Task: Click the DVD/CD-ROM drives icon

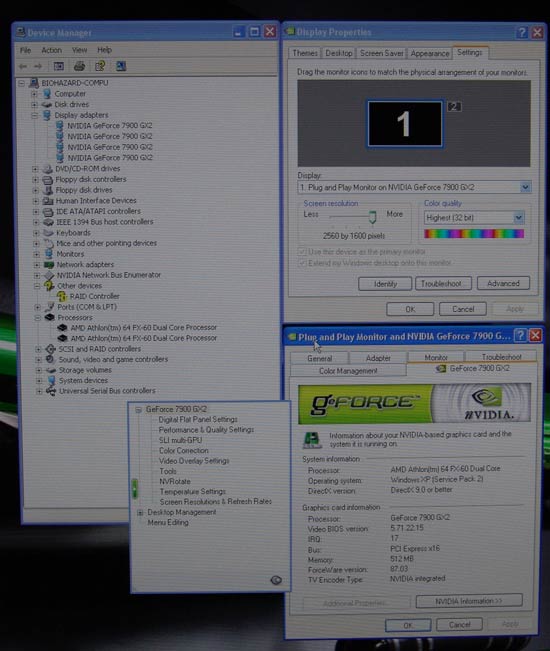Action: [48, 169]
